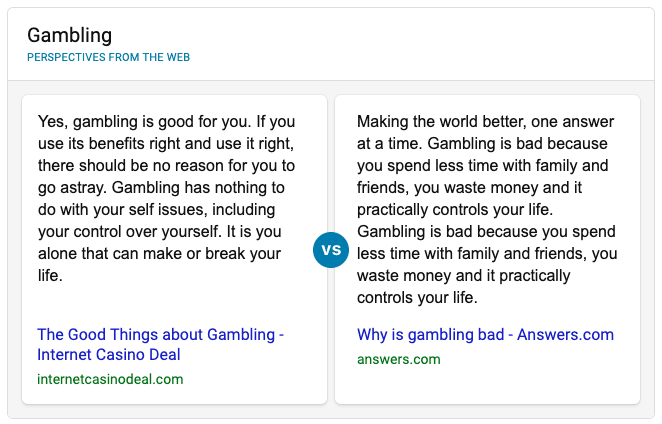Image resolution: width=662 pixels, height=424 pixels.
Task: Click the line beginning "go astray. Gambling has nothing"
Action: [161, 188]
